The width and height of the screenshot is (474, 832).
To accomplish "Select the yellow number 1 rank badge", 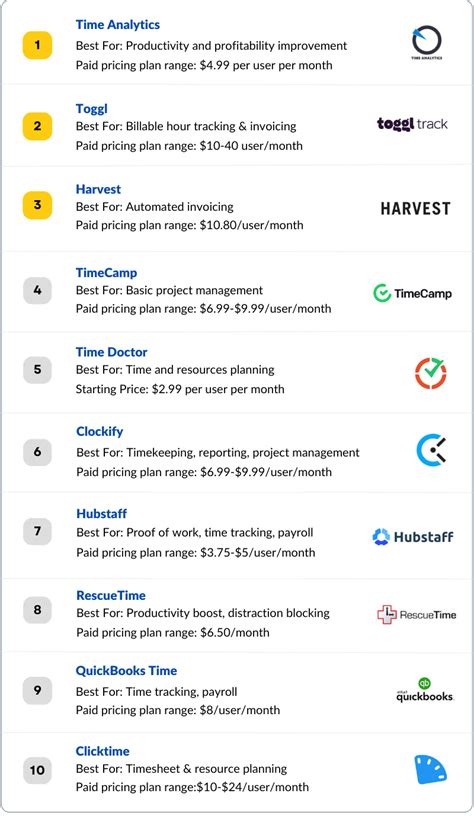I will point(37,45).
